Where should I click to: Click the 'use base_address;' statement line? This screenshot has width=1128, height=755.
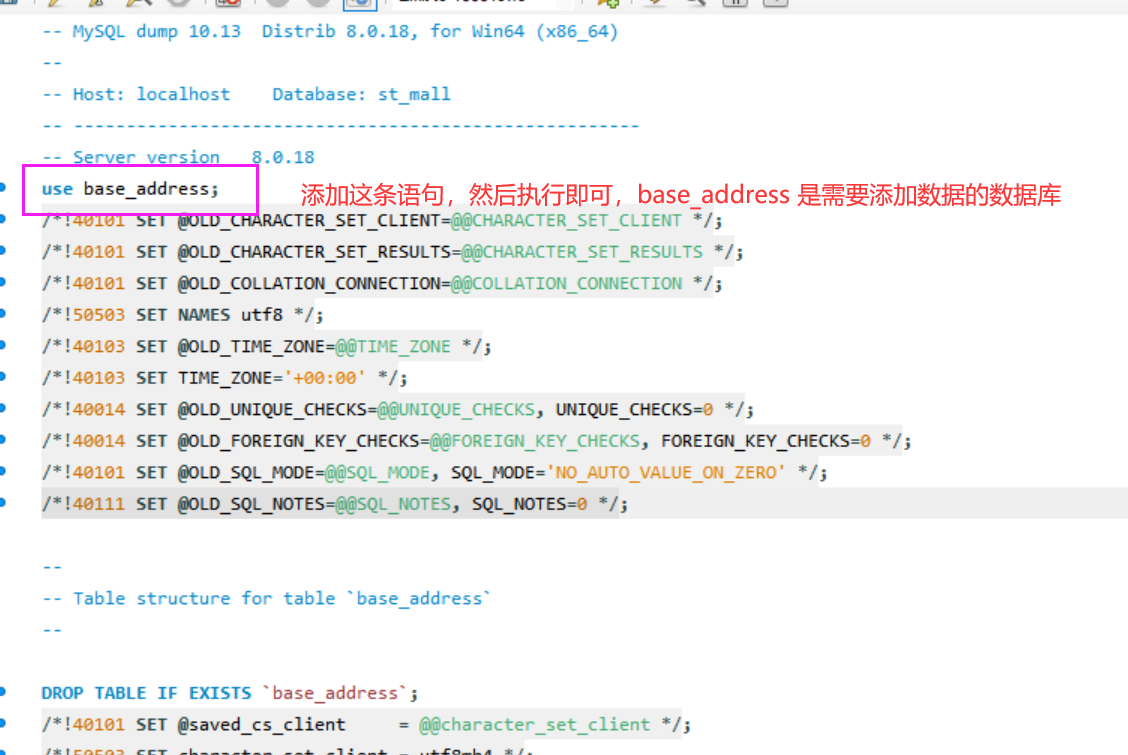[129, 189]
